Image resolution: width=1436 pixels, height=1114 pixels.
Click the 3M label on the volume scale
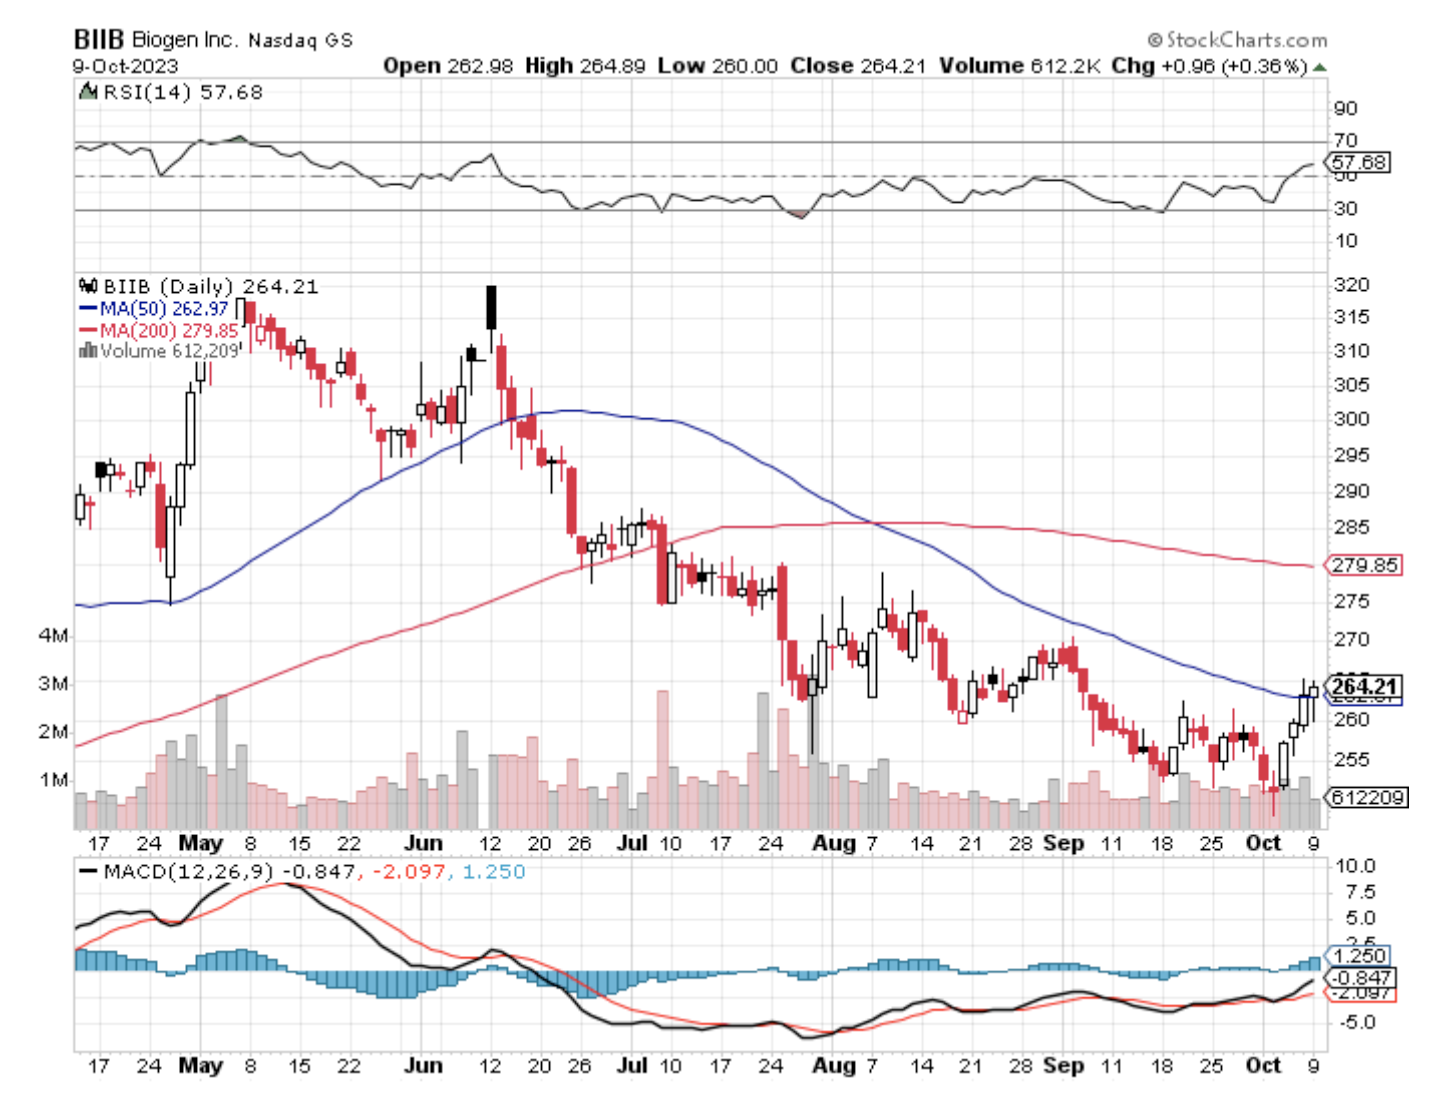coord(54,684)
